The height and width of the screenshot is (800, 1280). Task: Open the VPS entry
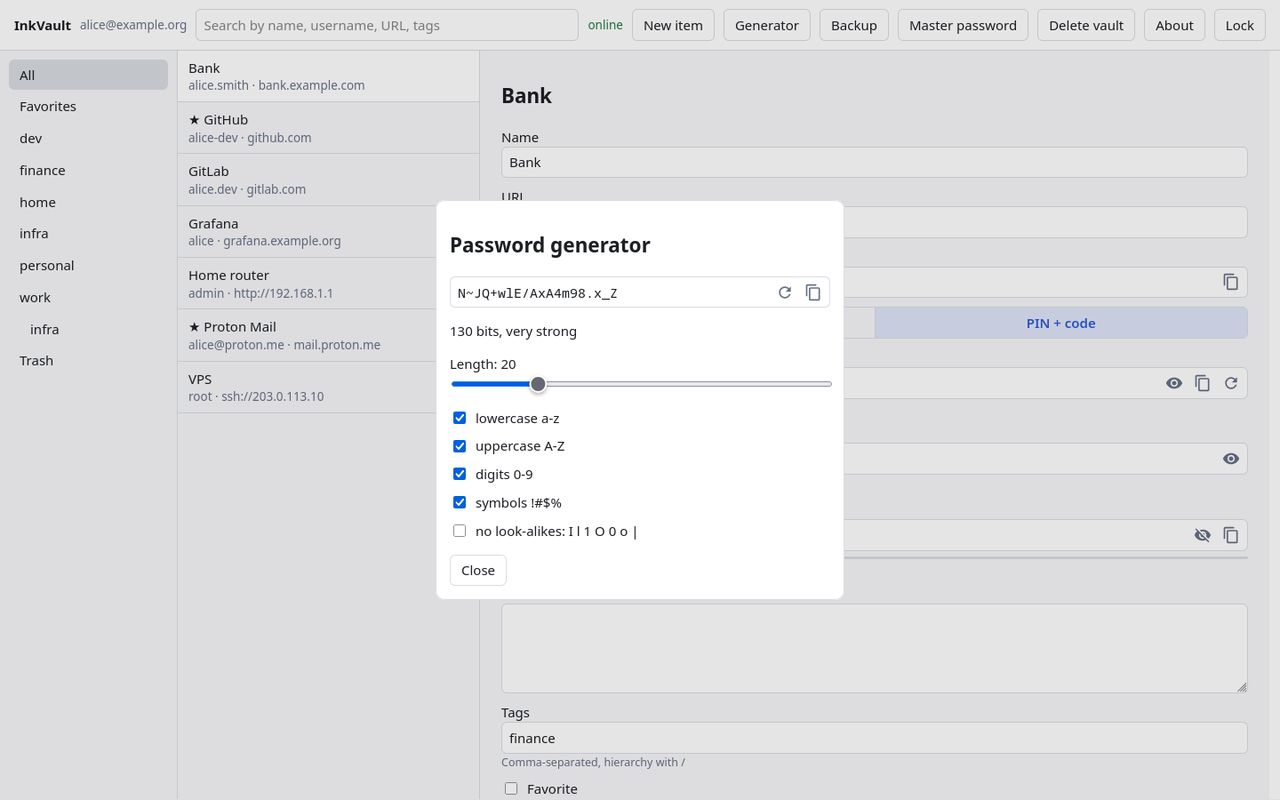click(328, 387)
